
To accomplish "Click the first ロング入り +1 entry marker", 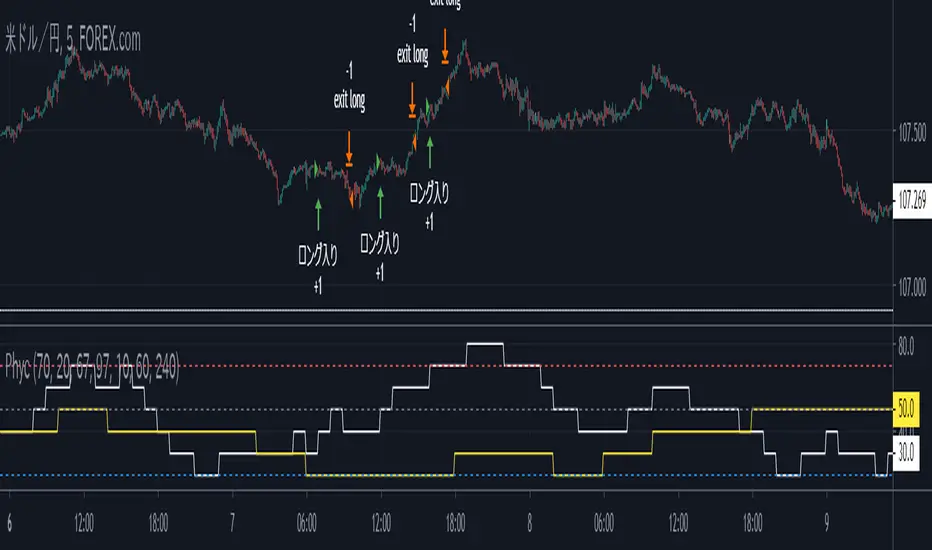I will [x=318, y=270].
